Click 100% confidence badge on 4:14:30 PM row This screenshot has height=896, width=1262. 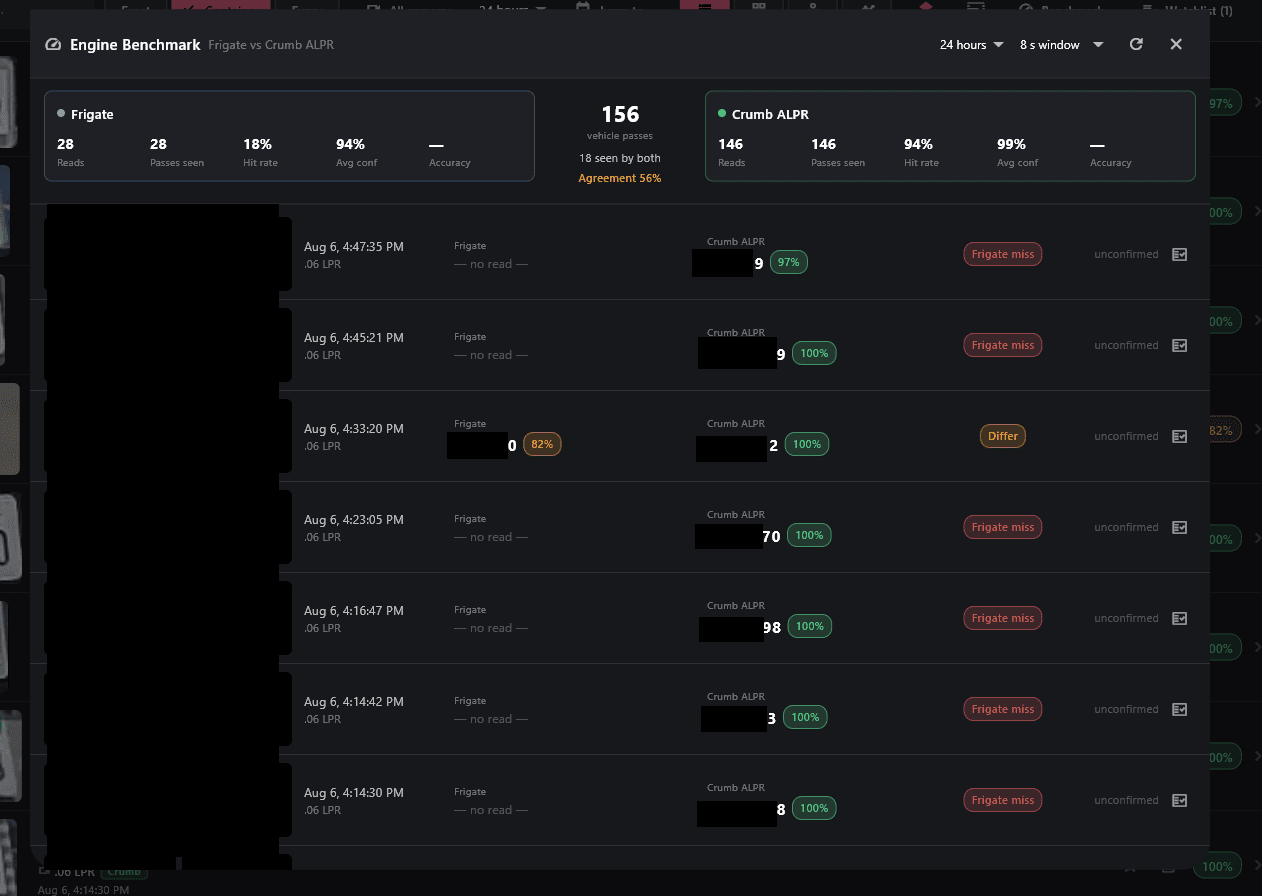coord(814,808)
